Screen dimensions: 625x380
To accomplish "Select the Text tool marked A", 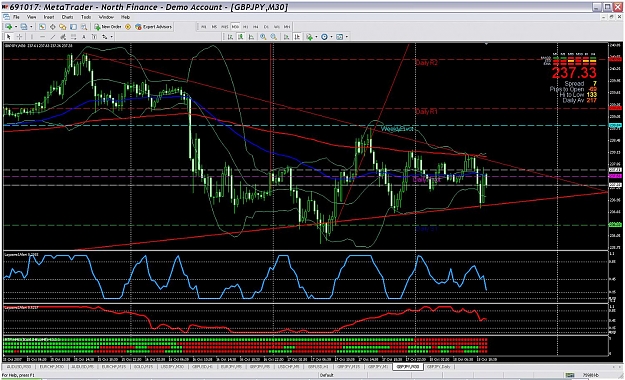I will click(84, 37).
